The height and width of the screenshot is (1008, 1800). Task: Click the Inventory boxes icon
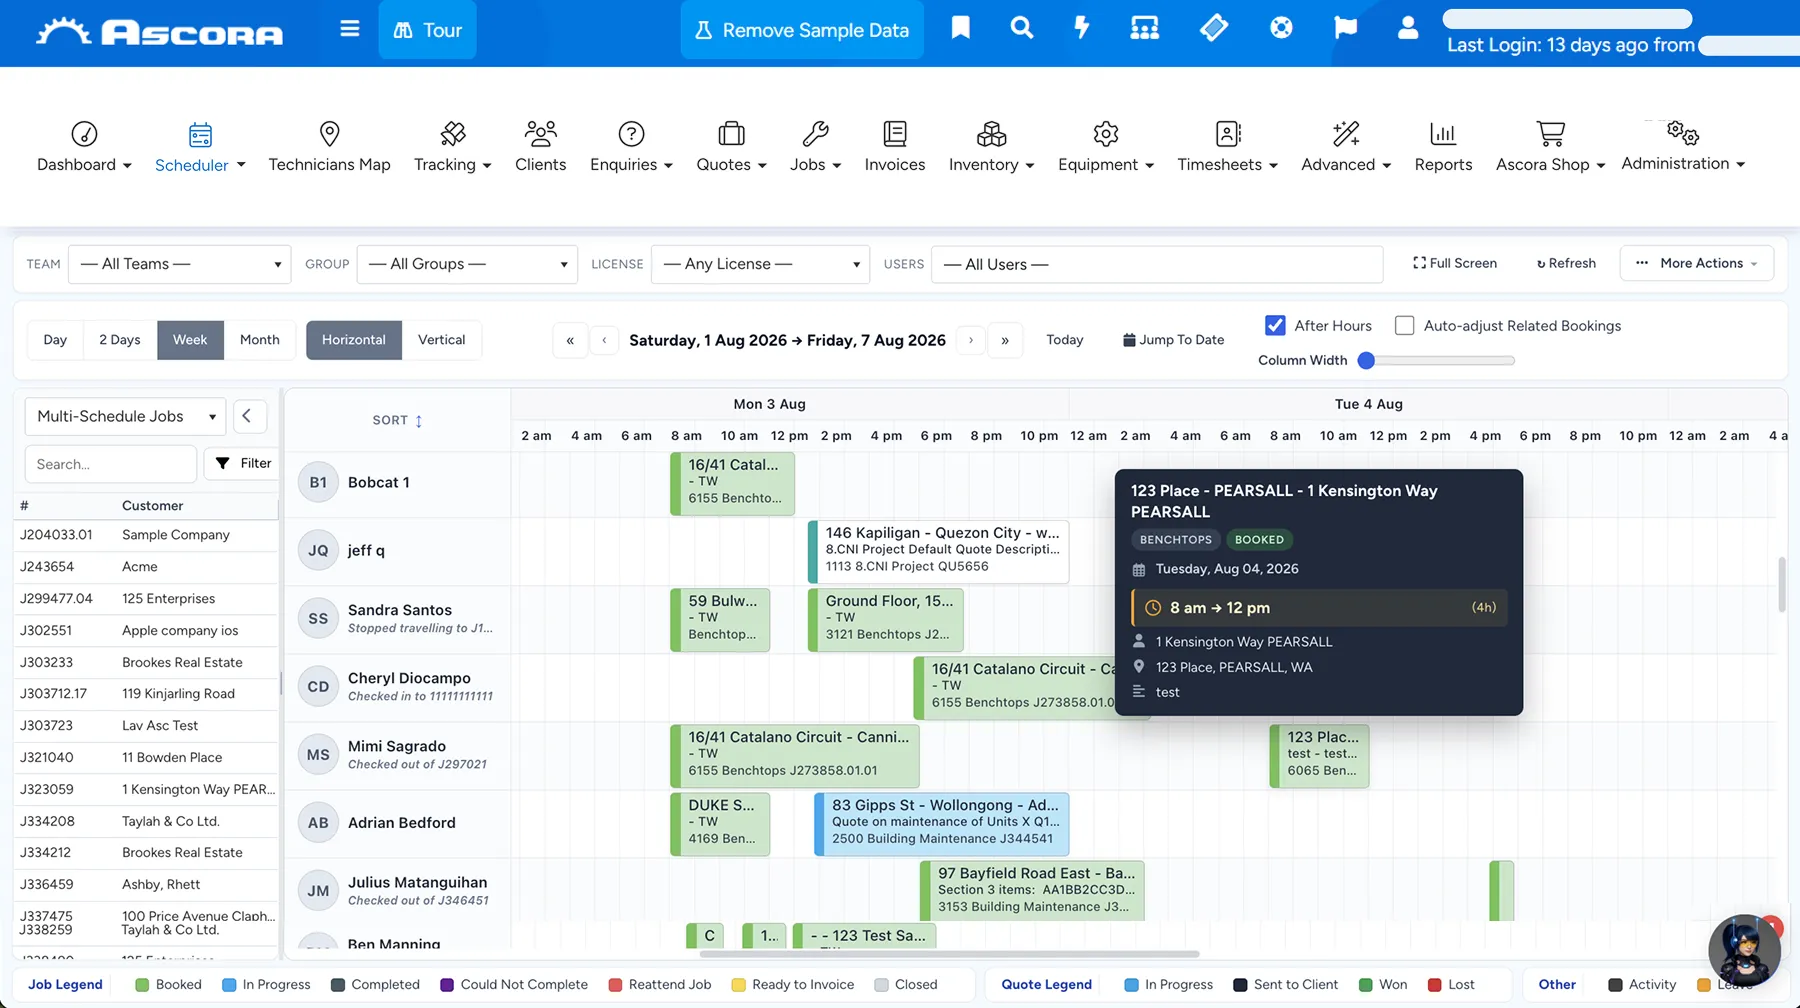click(991, 134)
